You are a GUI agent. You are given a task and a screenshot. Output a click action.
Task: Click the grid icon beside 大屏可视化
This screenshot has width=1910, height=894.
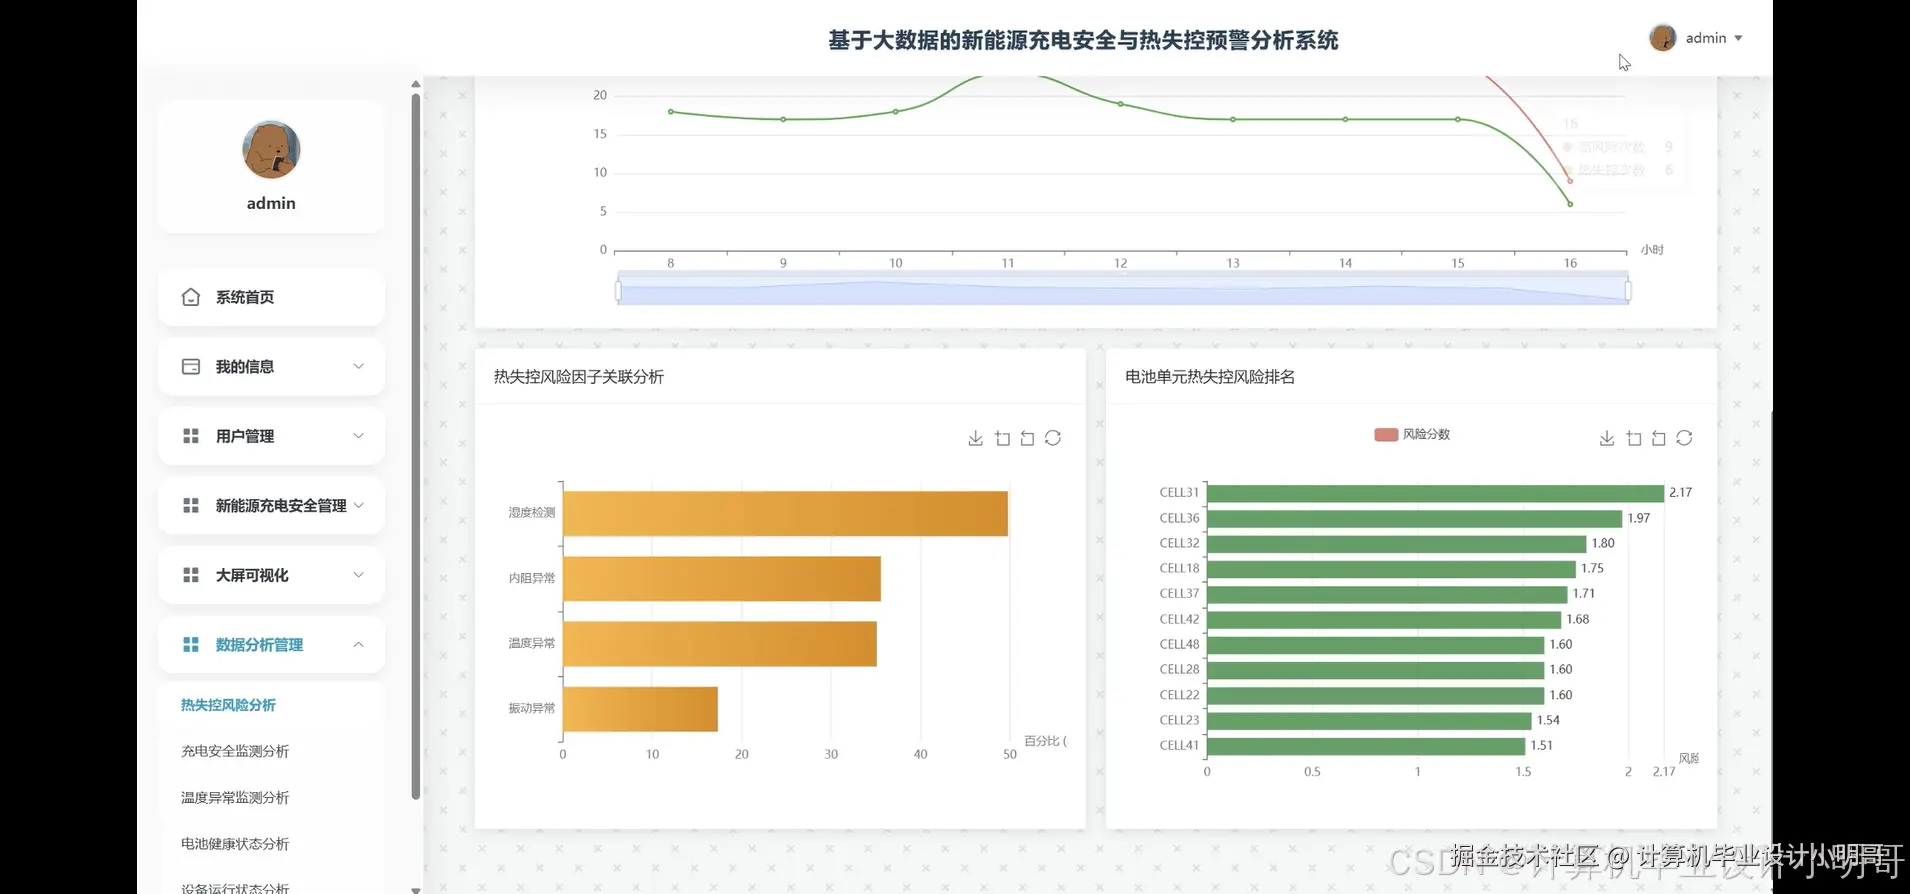point(191,575)
